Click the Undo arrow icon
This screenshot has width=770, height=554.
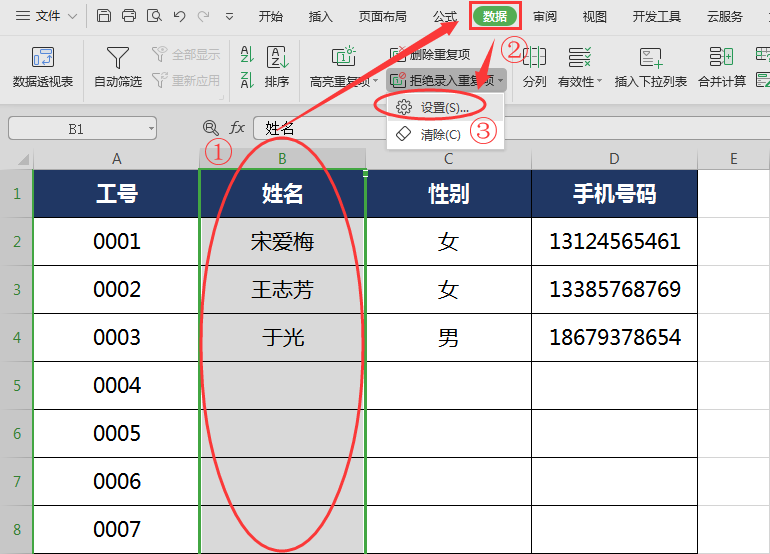click(x=179, y=16)
